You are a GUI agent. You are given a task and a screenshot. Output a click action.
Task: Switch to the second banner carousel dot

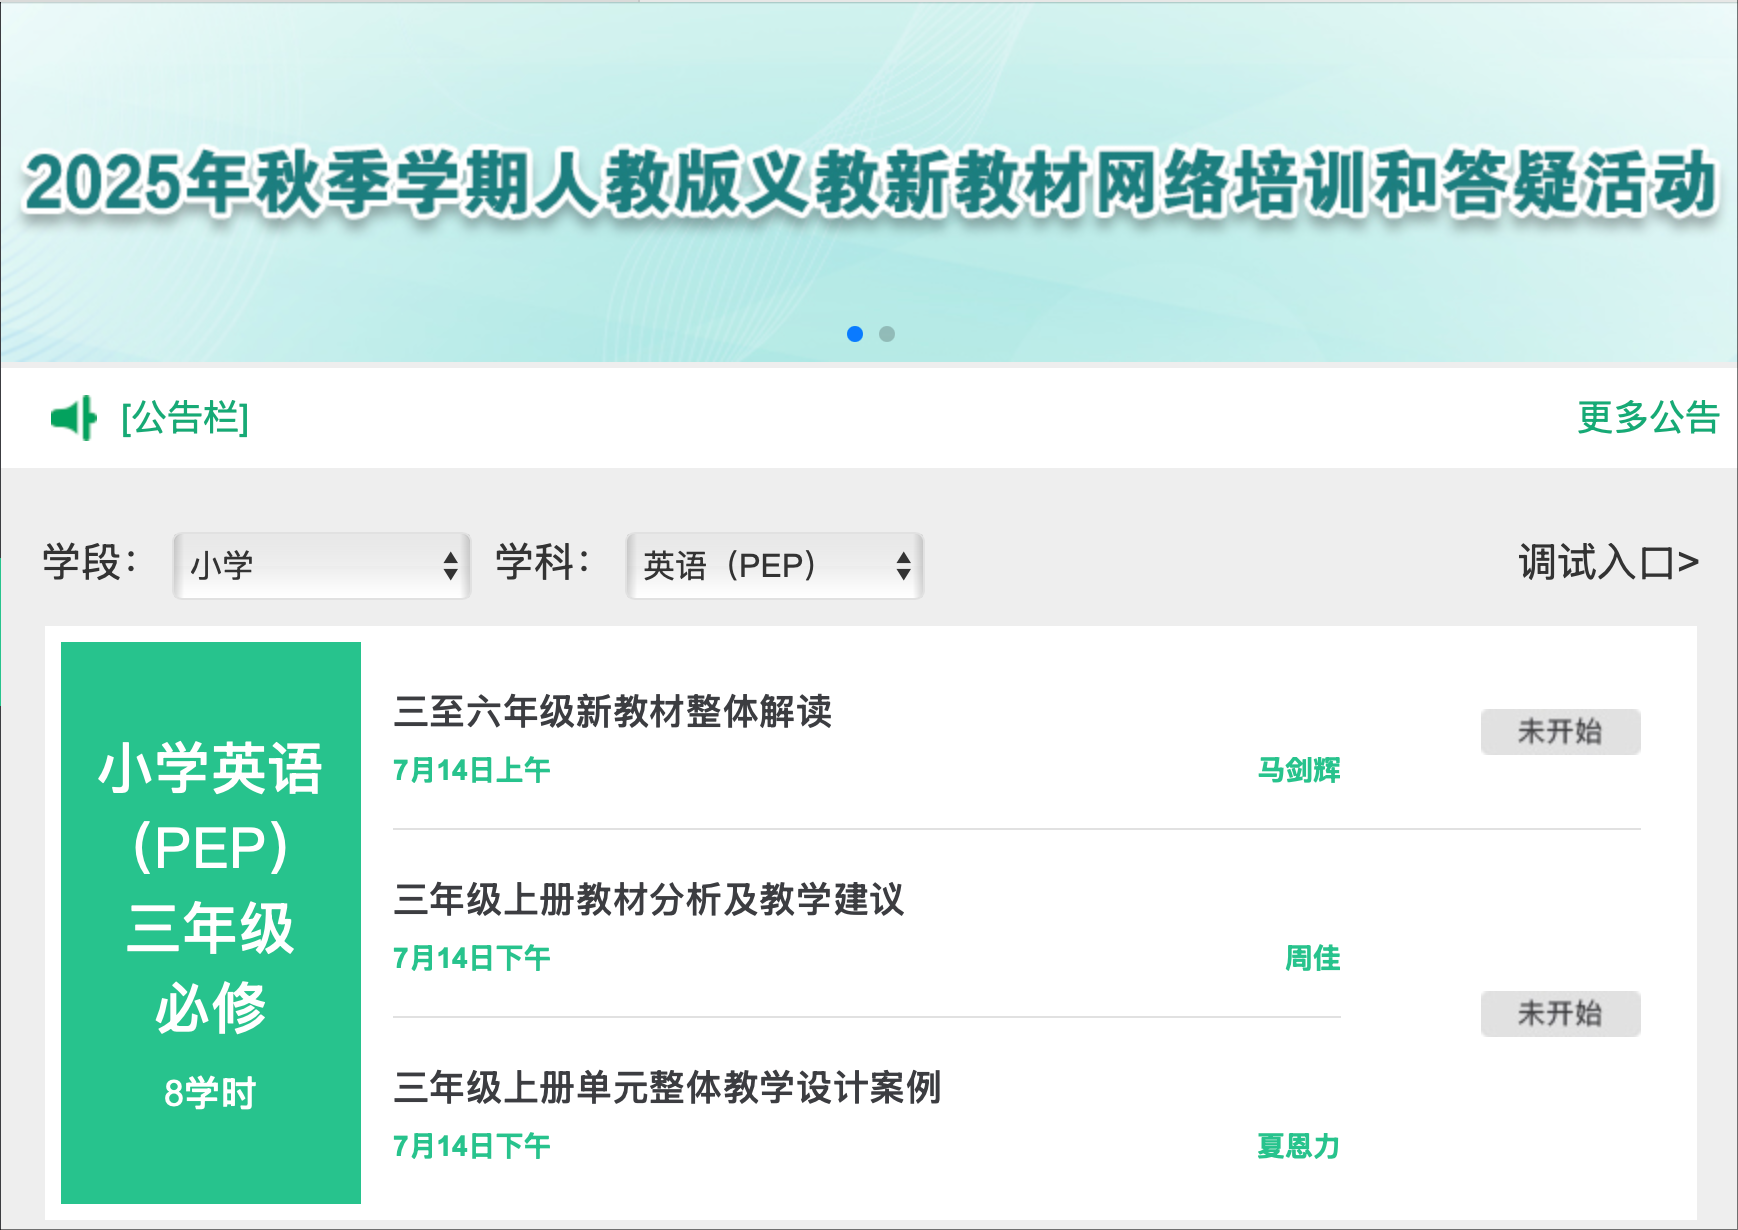point(887,334)
